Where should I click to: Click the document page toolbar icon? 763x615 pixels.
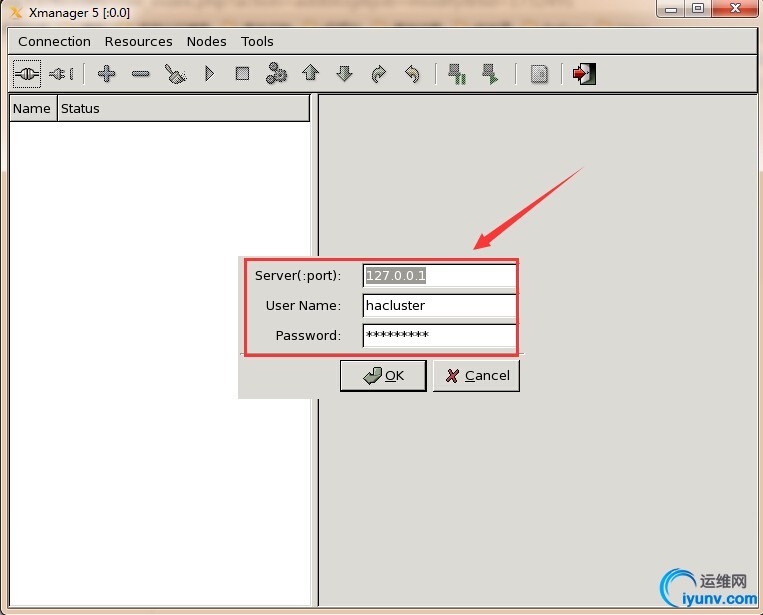pyautogui.click(x=539, y=74)
